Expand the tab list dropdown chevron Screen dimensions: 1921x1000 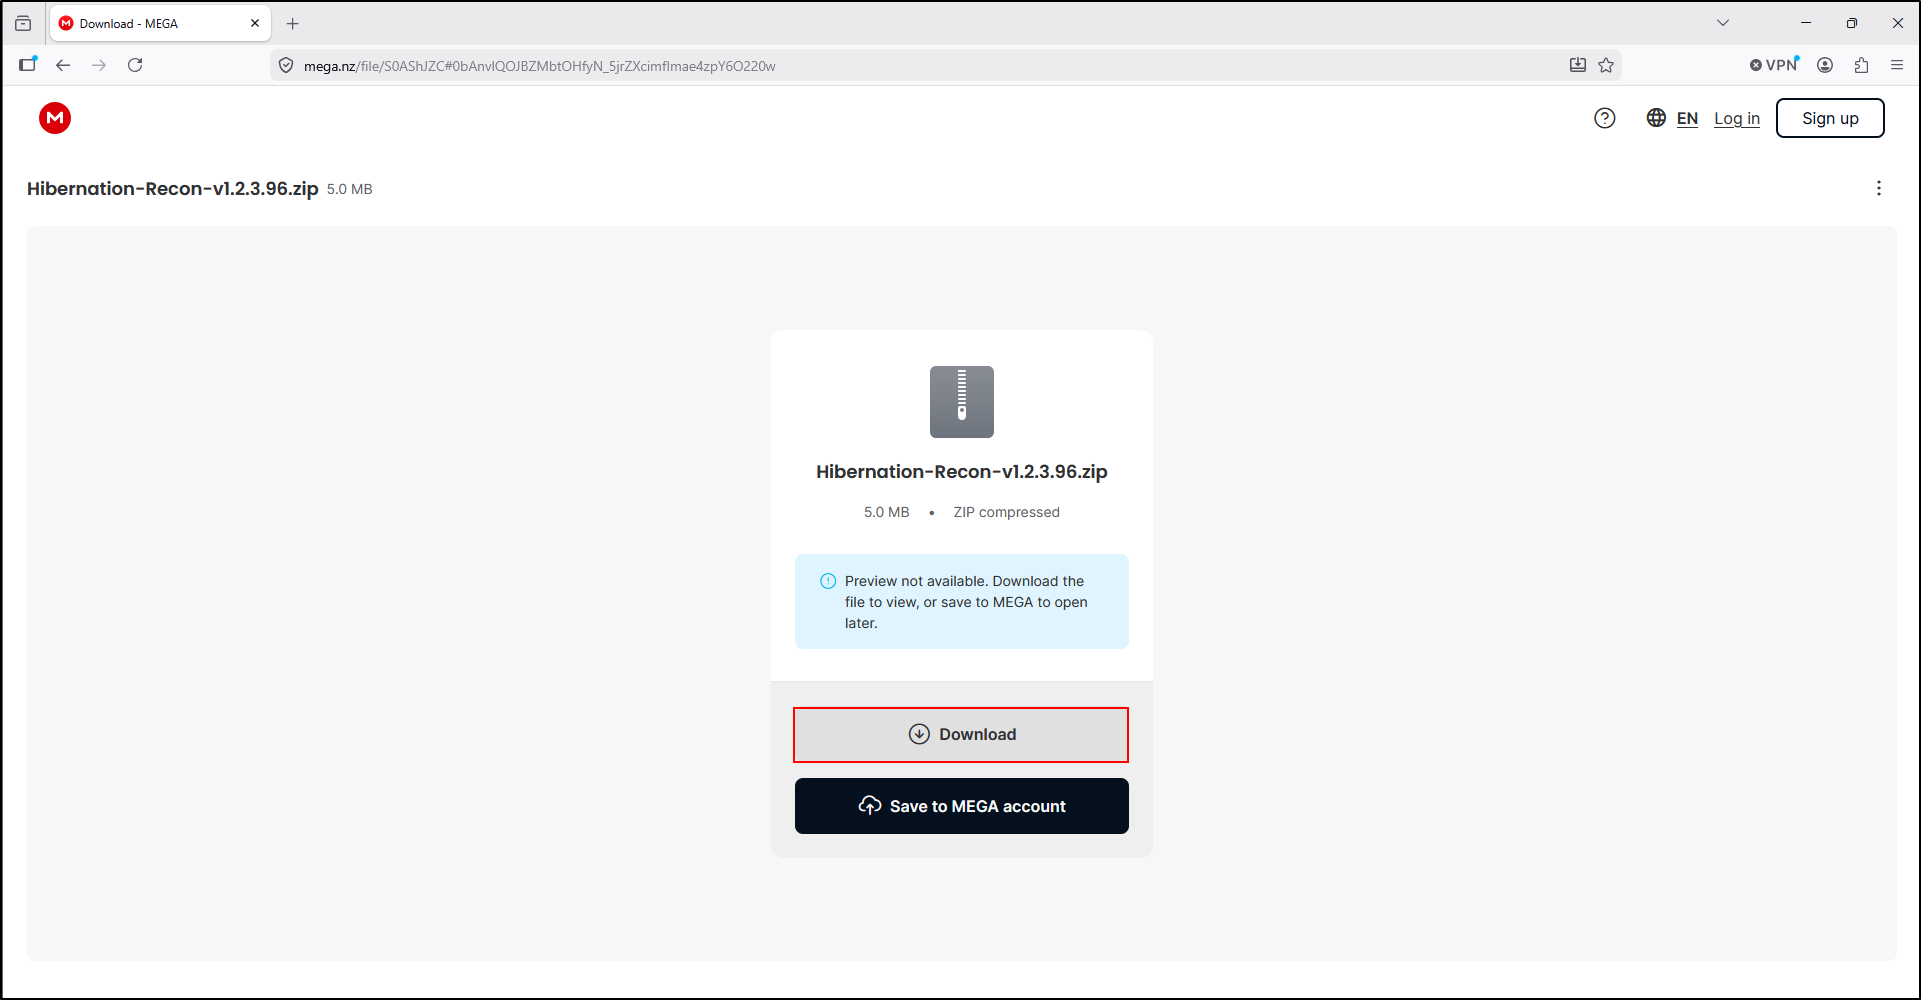pyautogui.click(x=1723, y=23)
